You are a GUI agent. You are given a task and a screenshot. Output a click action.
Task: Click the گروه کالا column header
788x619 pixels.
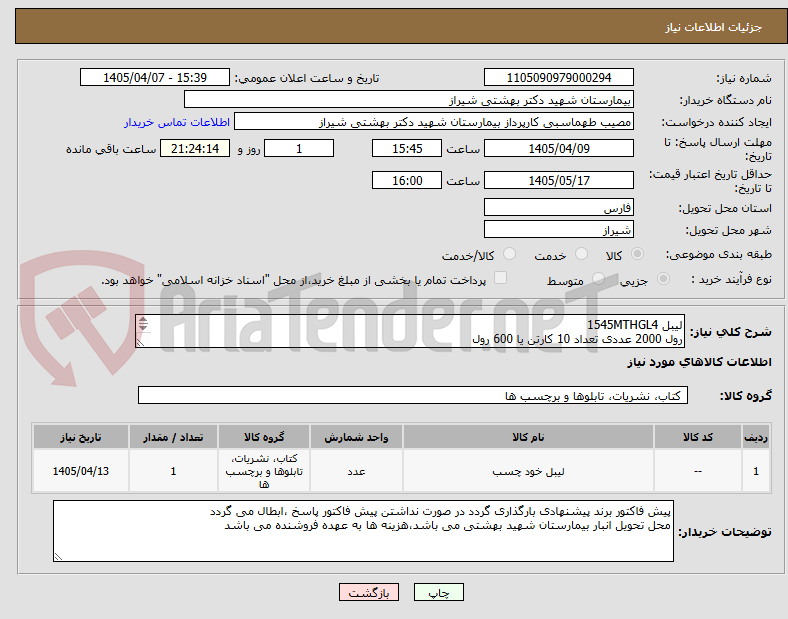click(x=264, y=437)
